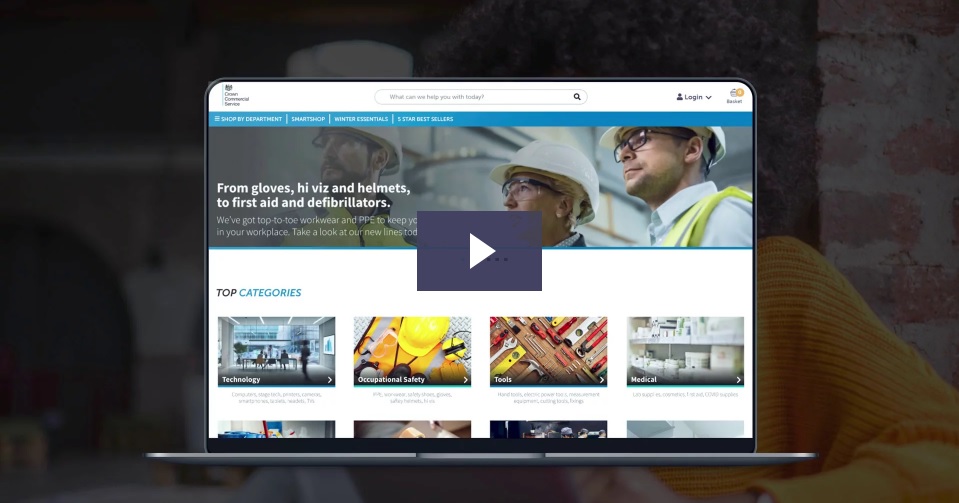This screenshot has height=503, width=959.
Task: Open the Basket icon
Action: pyautogui.click(x=735, y=95)
